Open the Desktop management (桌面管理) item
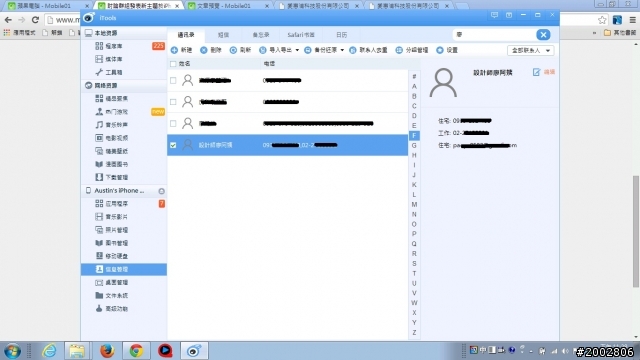The image size is (640, 360). click(124, 282)
